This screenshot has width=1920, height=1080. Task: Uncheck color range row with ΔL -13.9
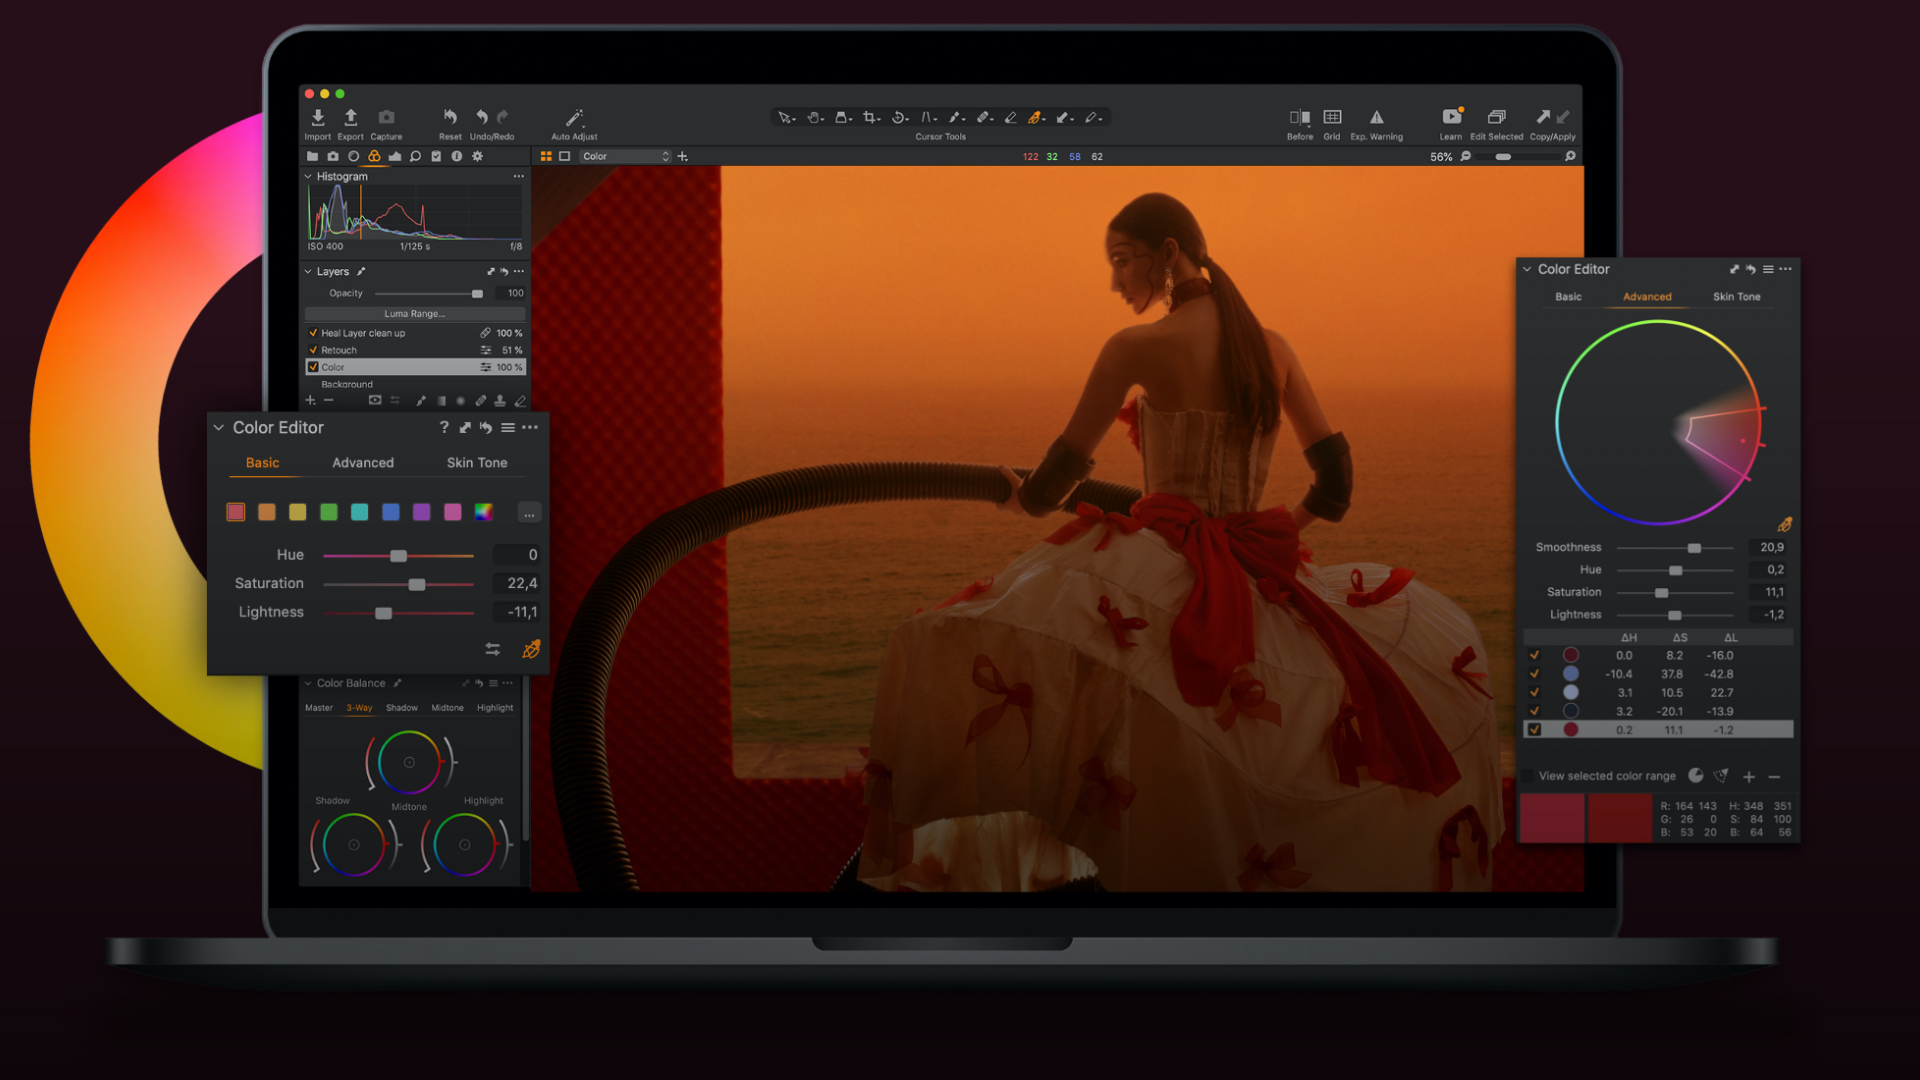coord(1534,711)
